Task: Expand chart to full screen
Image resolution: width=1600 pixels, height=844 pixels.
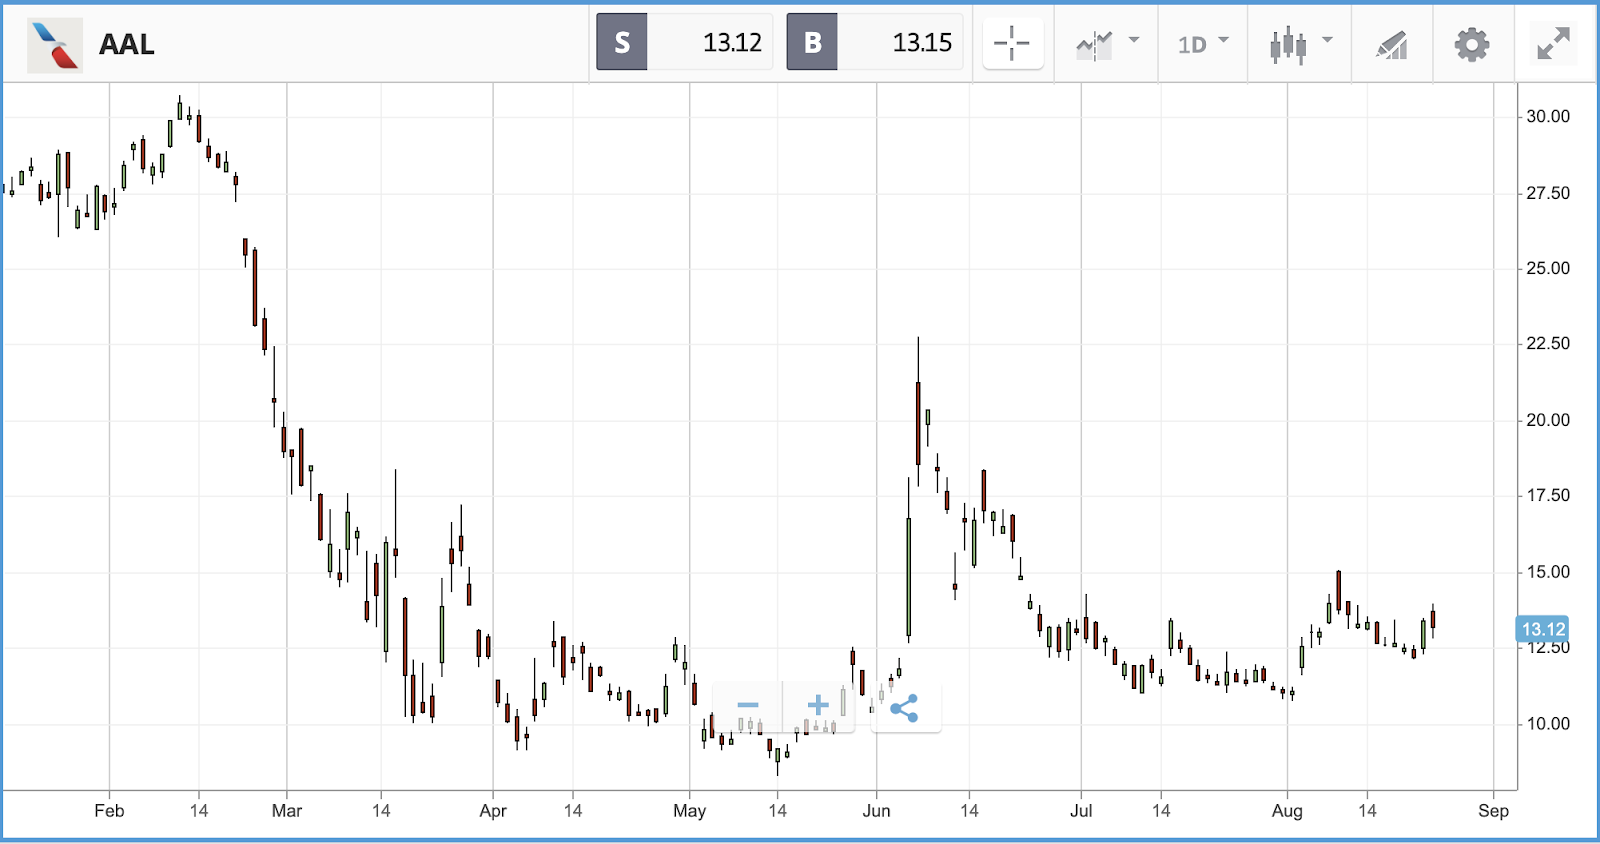Action: pos(1553,44)
